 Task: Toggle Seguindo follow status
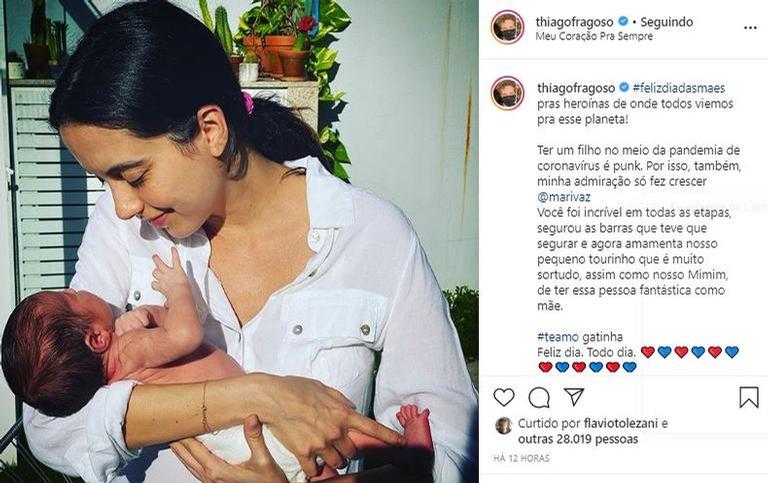(667, 22)
